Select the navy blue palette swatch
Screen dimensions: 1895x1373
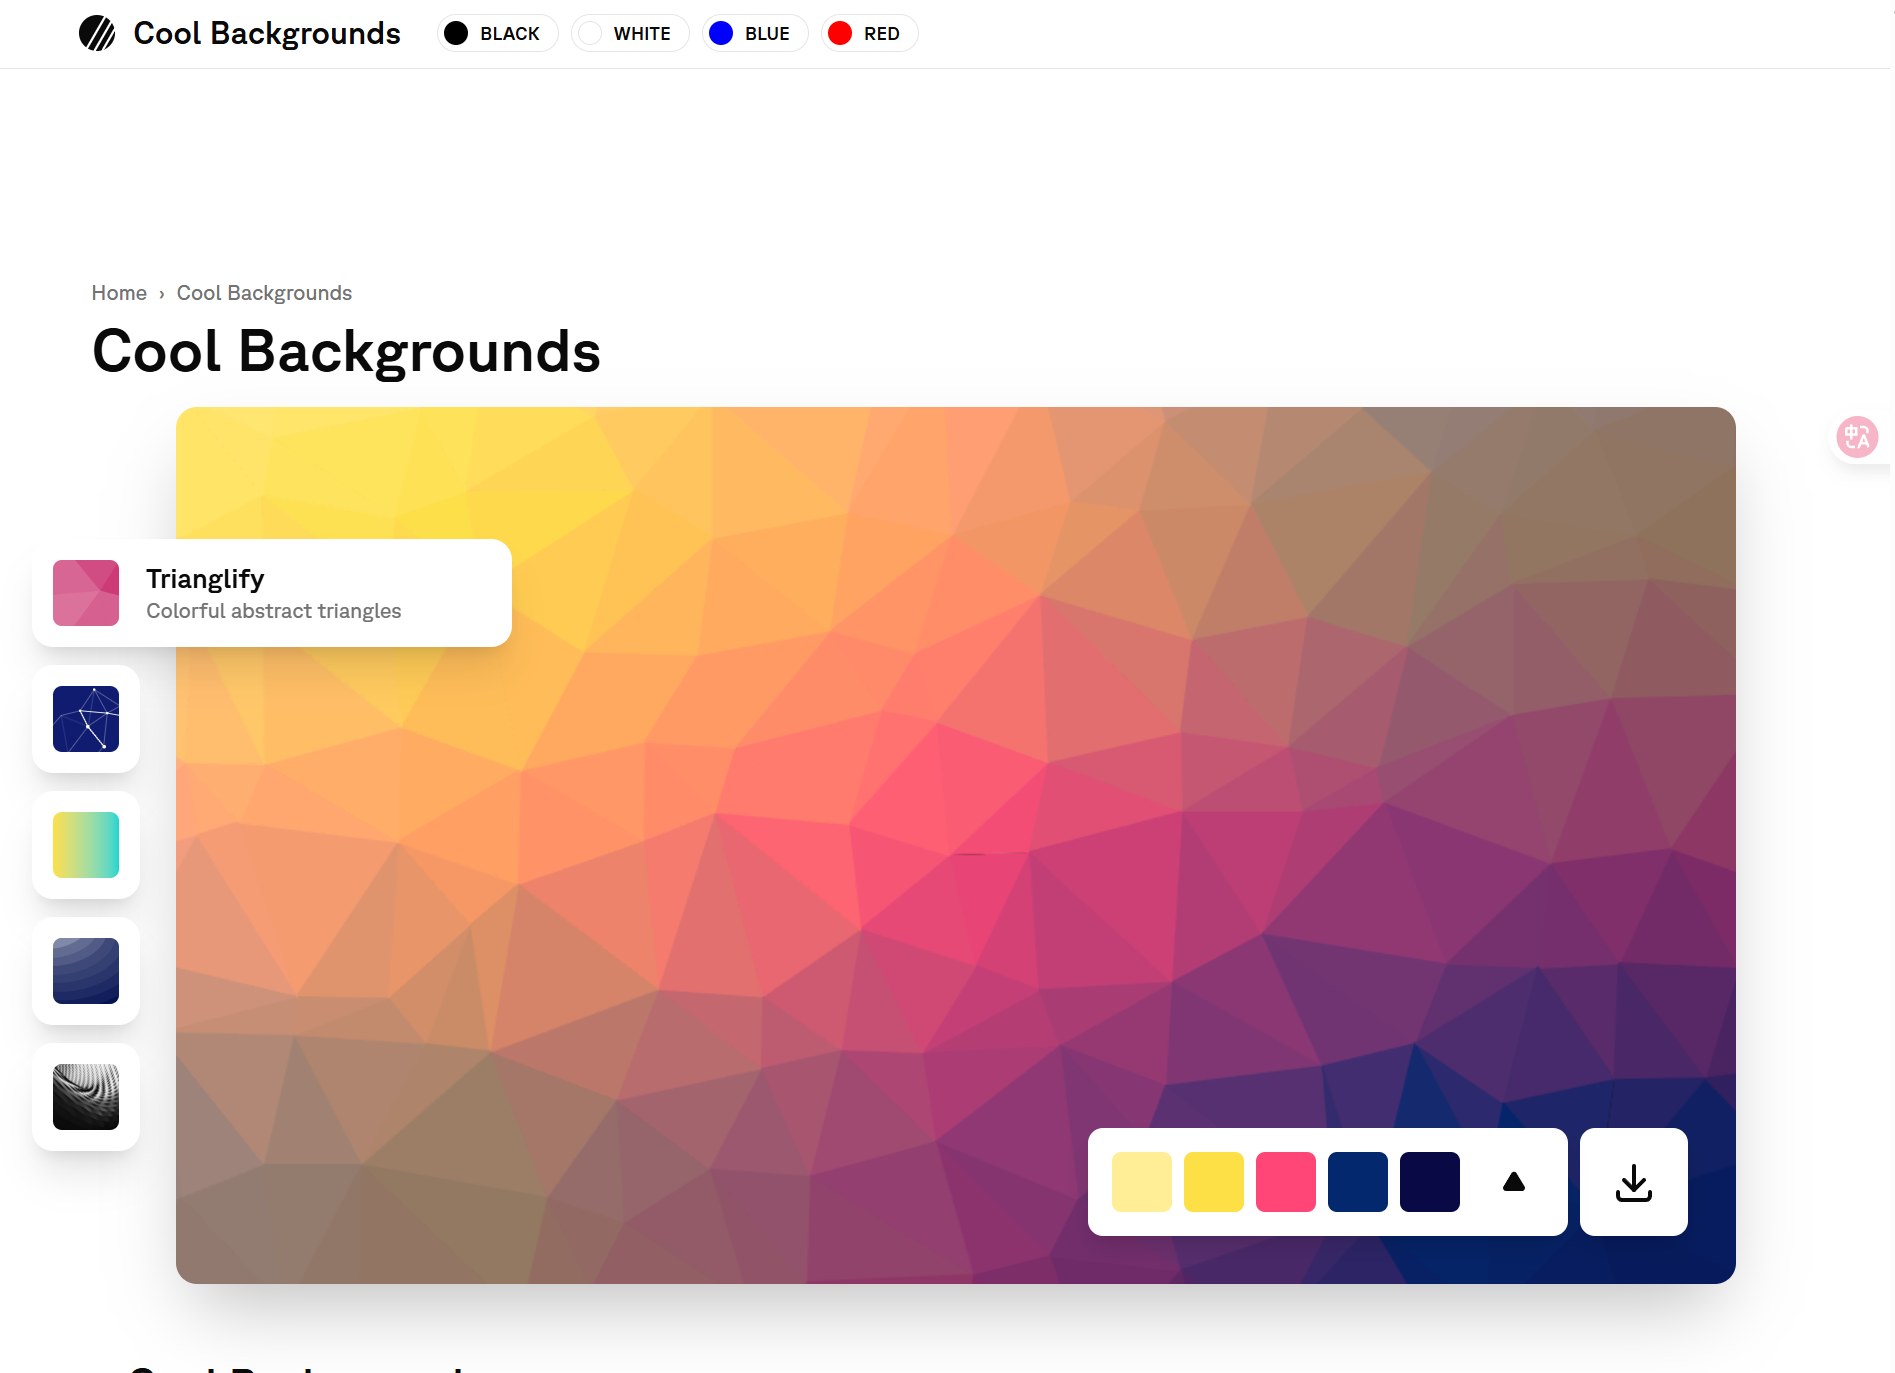(1358, 1182)
